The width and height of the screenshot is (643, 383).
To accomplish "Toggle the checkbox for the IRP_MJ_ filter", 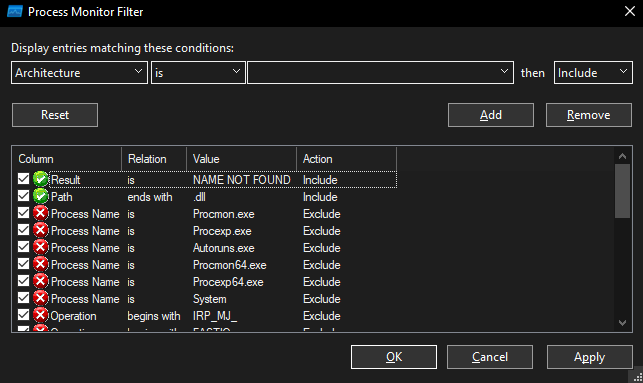I will point(23,315).
